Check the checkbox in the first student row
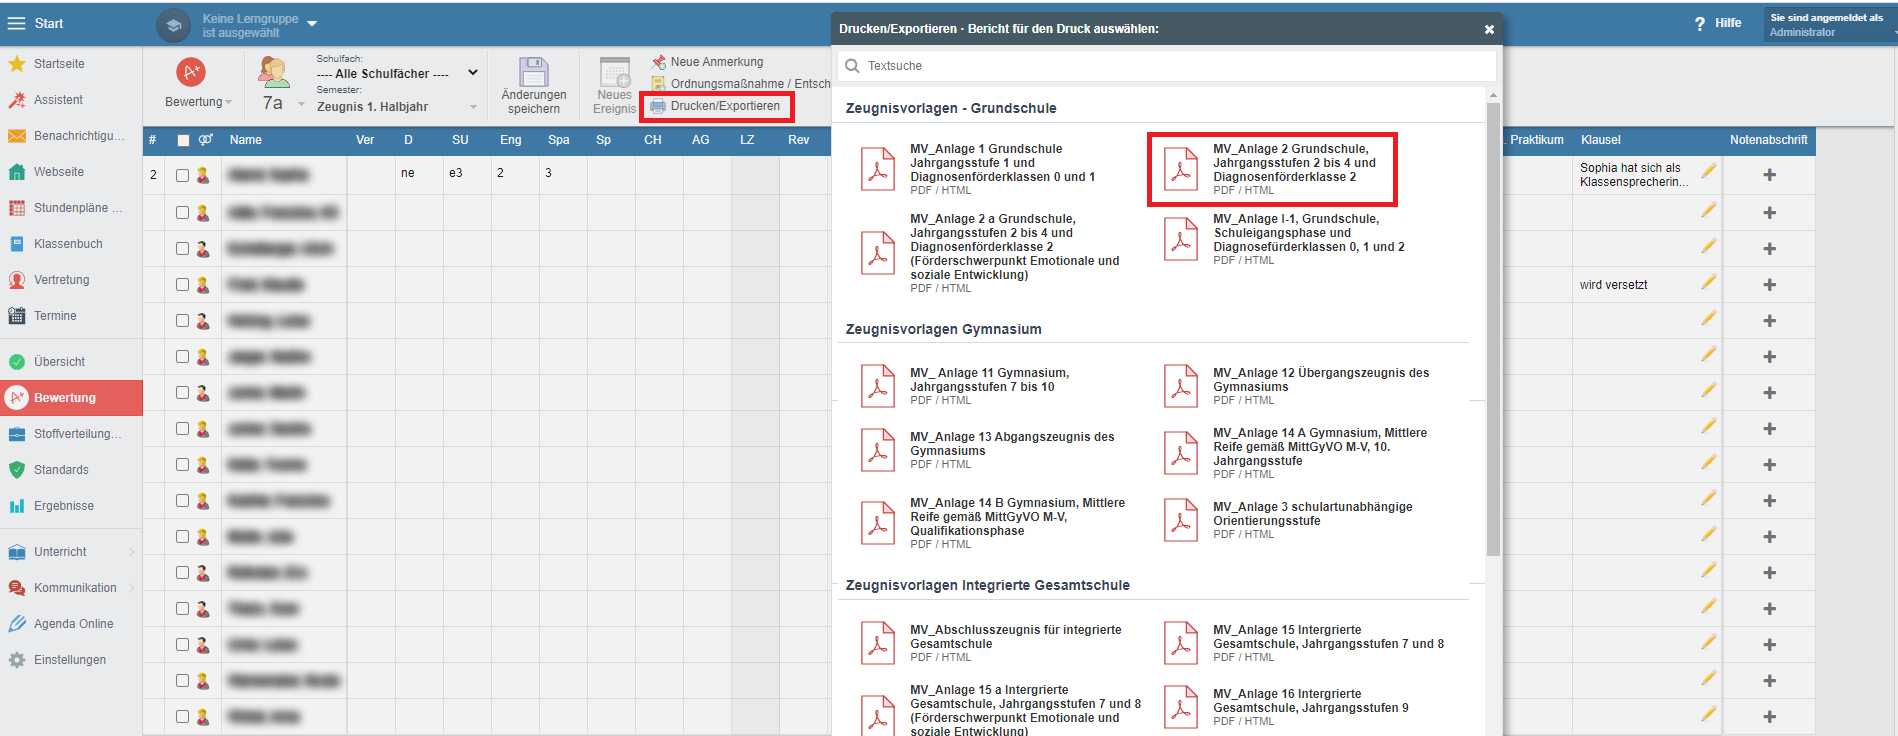The height and width of the screenshot is (736, 1898). [x=182, y=175]
